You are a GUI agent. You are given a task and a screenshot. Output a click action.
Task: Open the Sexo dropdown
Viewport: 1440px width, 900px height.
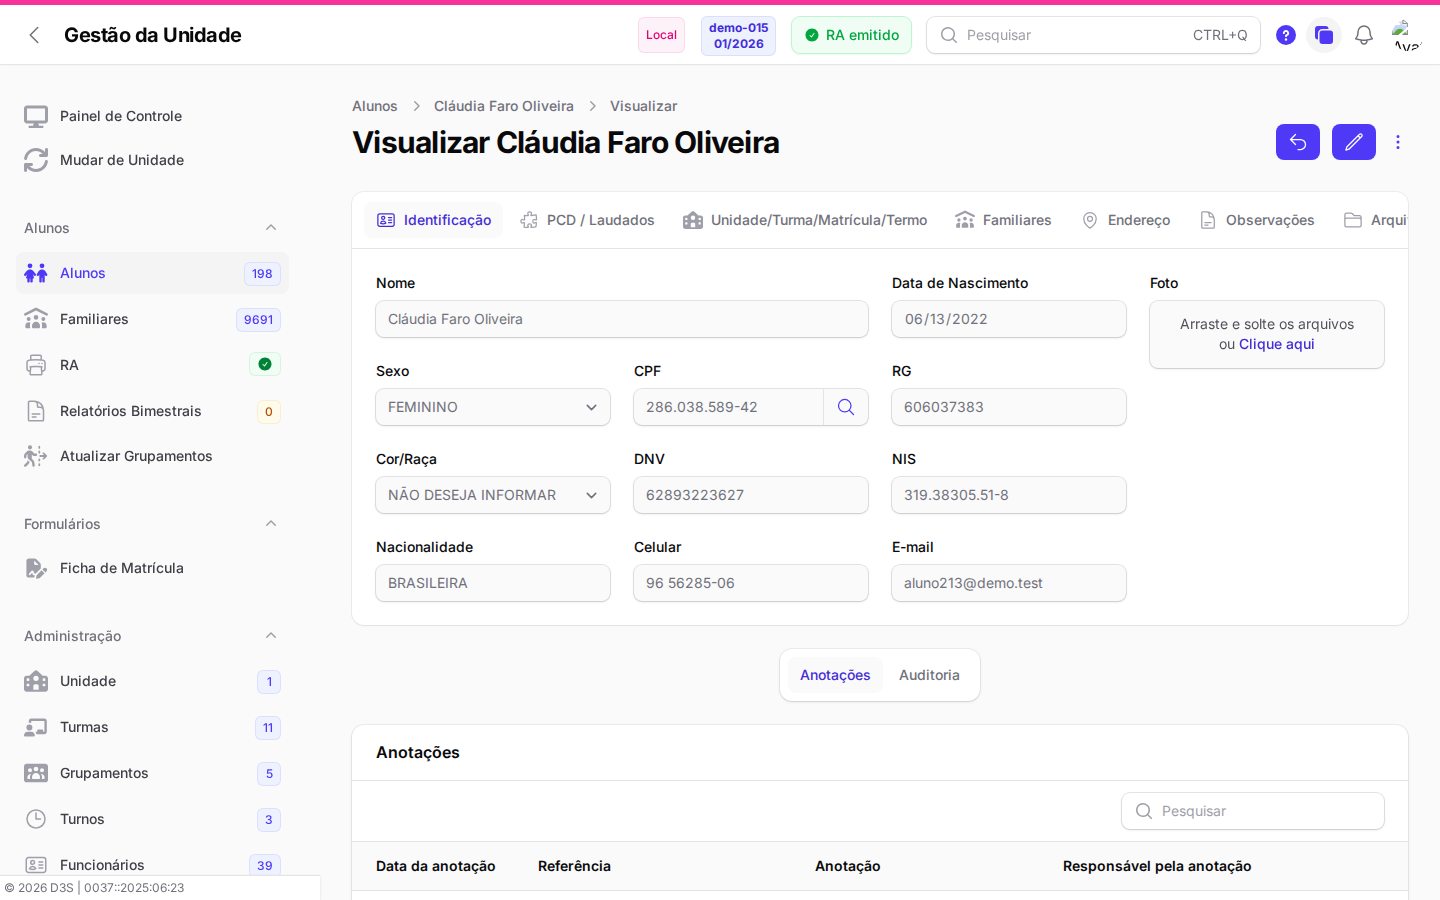(493, 407)
